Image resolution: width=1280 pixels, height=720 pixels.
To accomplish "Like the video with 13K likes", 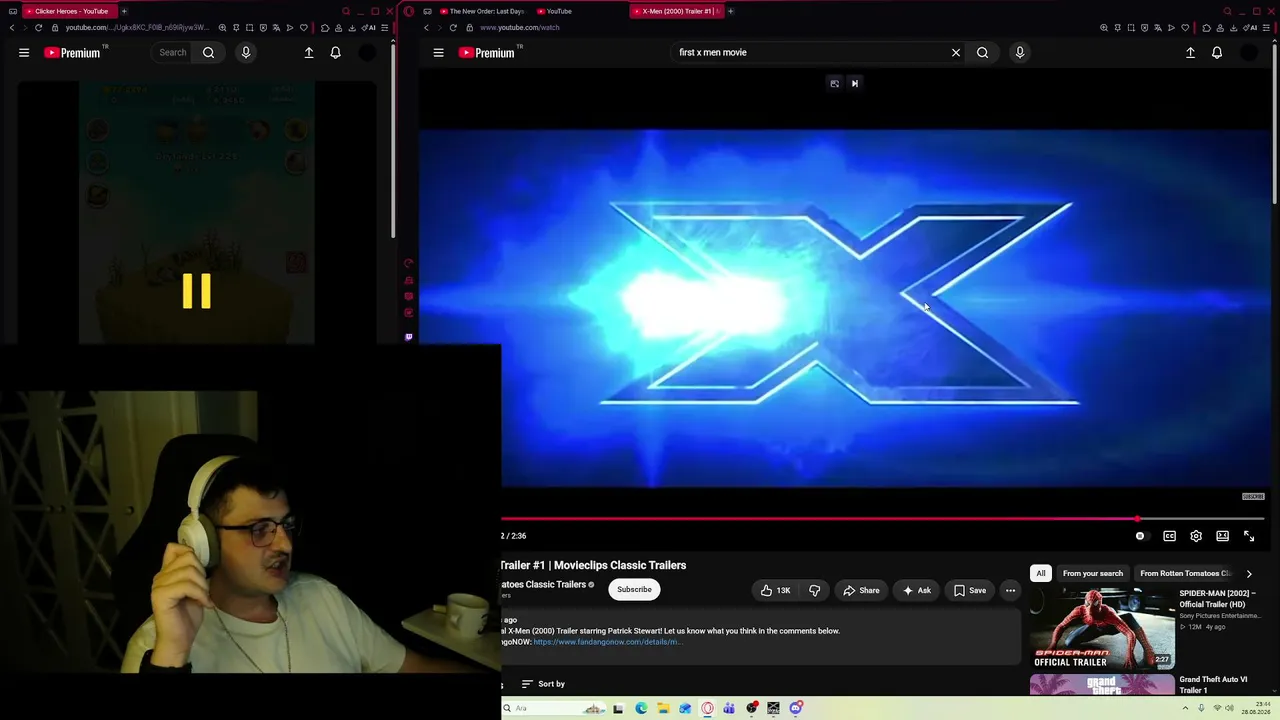I will tap(775, 591).
